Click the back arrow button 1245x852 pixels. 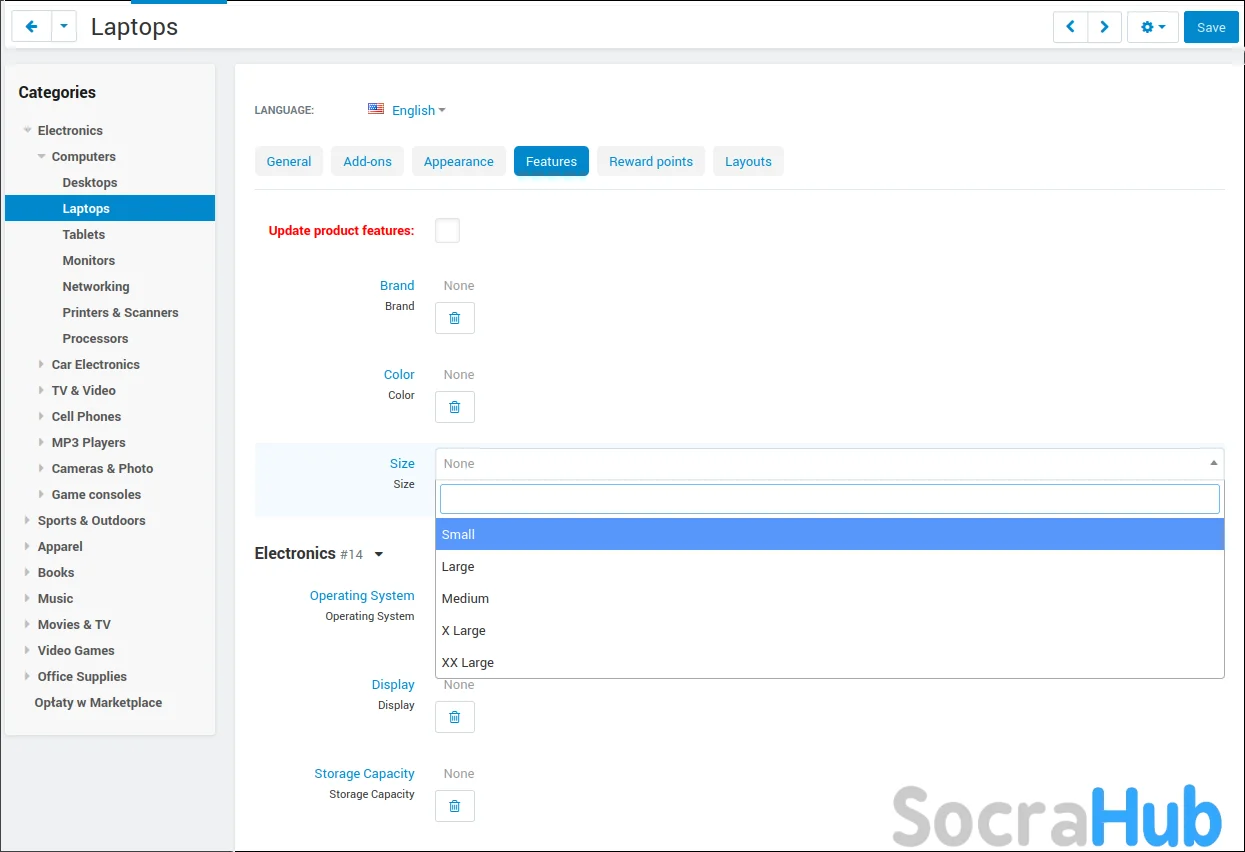click(x=31, y=27)
